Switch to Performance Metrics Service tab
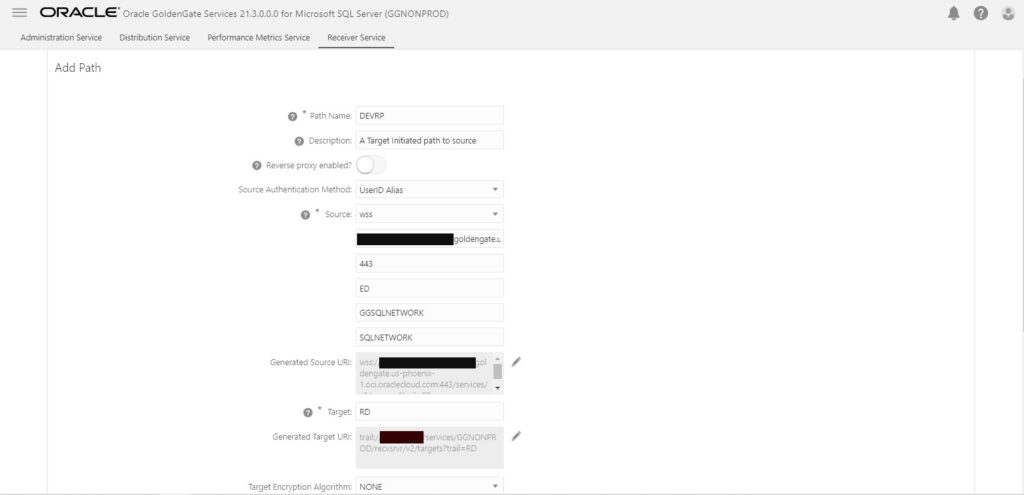 pyautogui.click(x=259, y=38)
